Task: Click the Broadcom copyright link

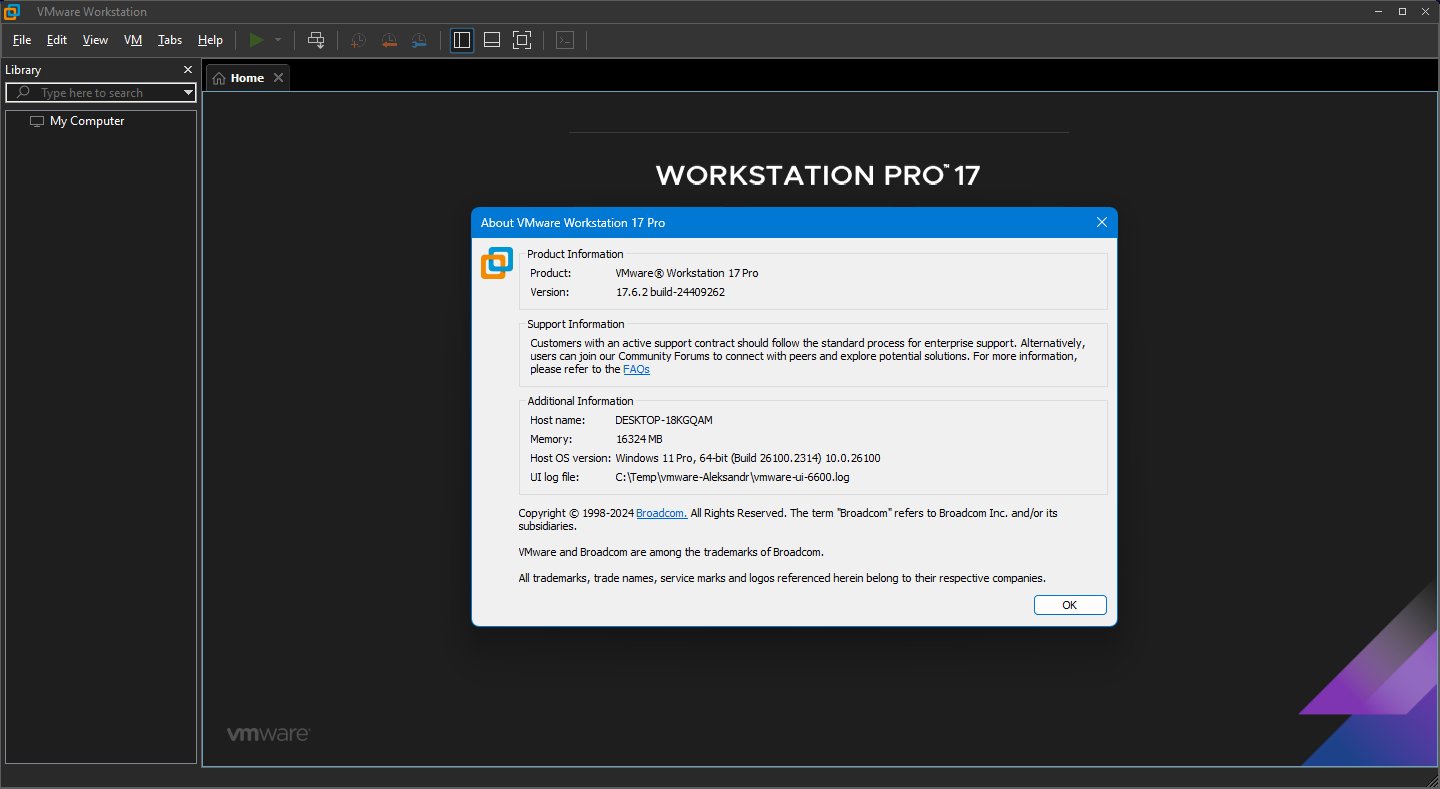Action: click(661, 513)
